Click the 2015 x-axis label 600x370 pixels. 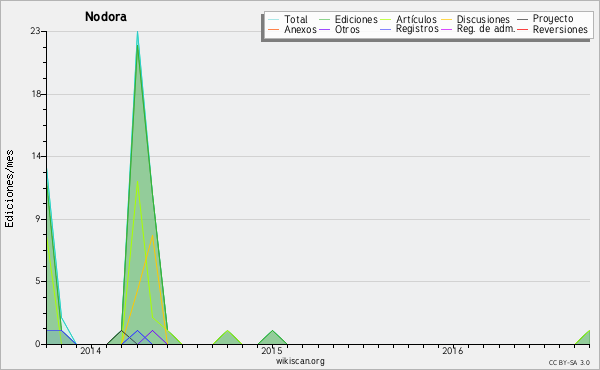pyautogui.click(x=272, y=351)
